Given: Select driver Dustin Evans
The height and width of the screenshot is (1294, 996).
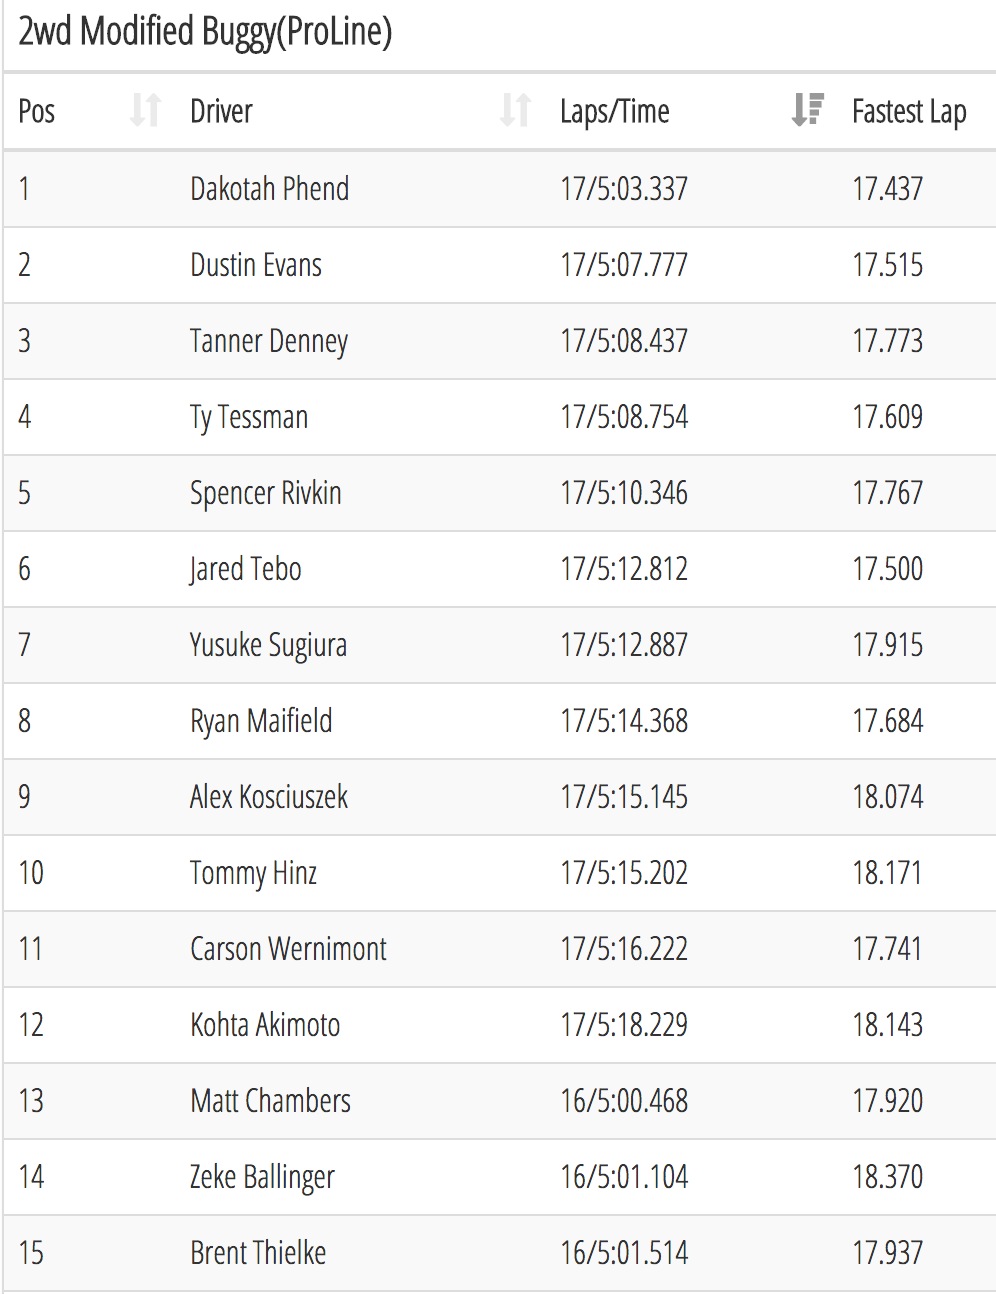Looking at the screenshot, I should (x=256, y=265).
